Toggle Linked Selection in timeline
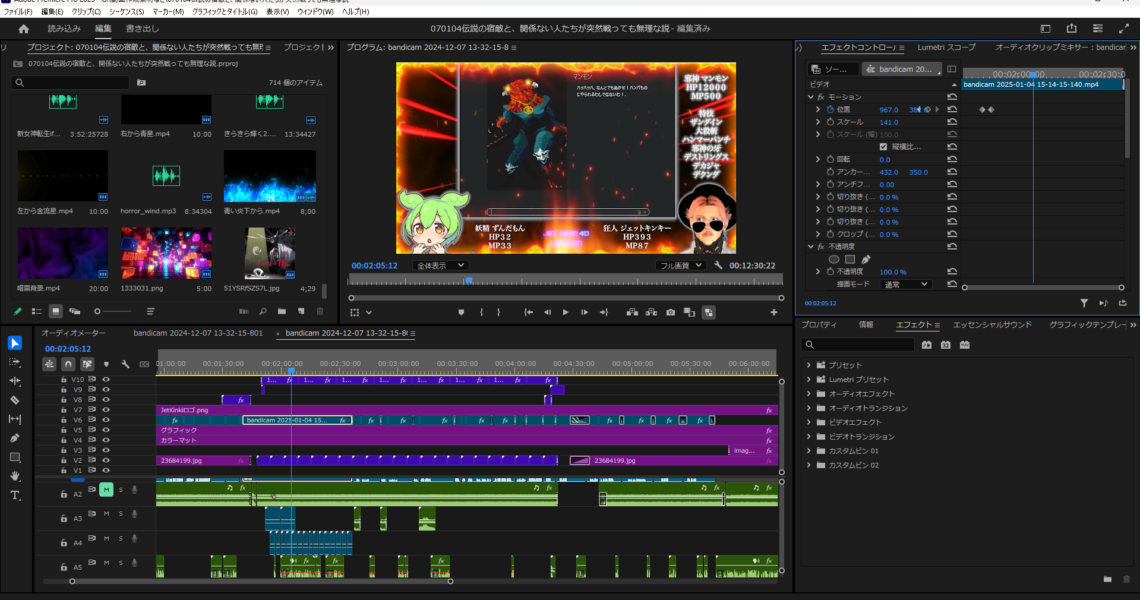Viewport: 1140px width, 600px height. [87, 364]
